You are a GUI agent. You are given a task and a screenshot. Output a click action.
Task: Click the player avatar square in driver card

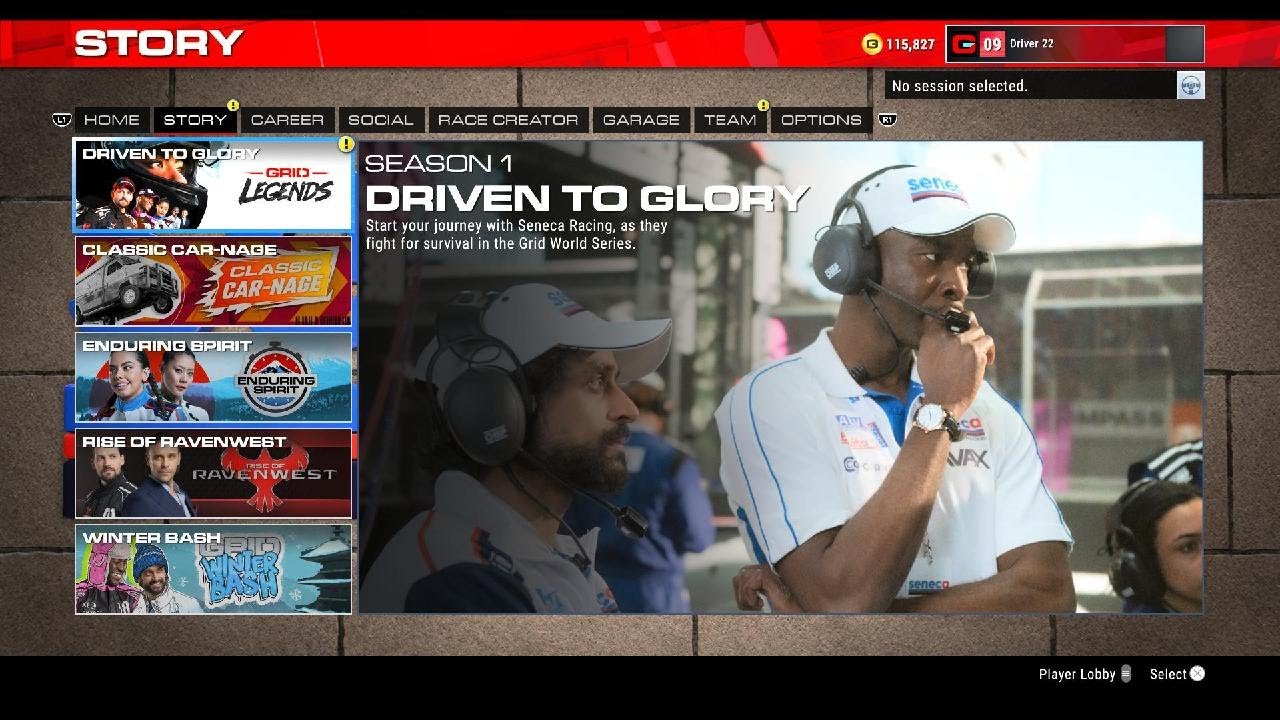point(1184,44)
